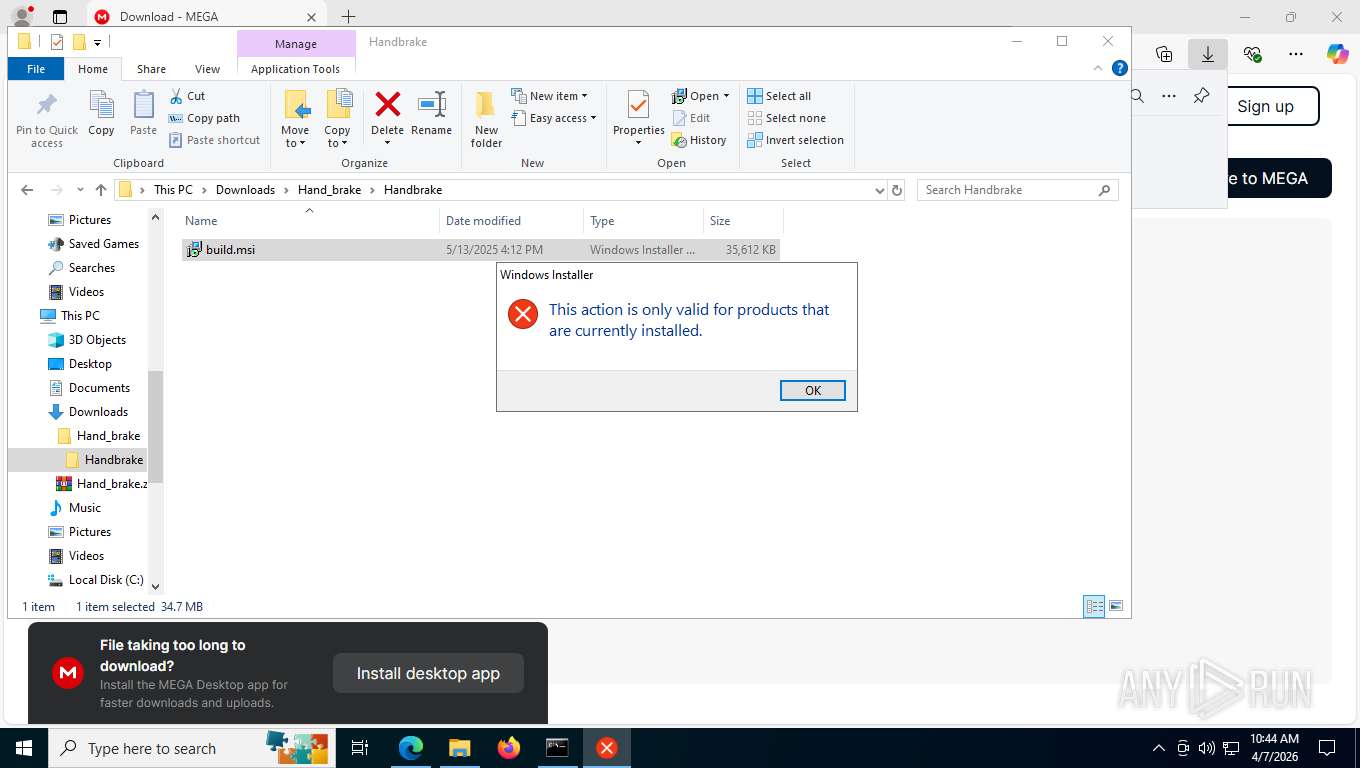Sort by Date modified column
1360x768 pixels.
pyautogui.click(x=511, y=221)
